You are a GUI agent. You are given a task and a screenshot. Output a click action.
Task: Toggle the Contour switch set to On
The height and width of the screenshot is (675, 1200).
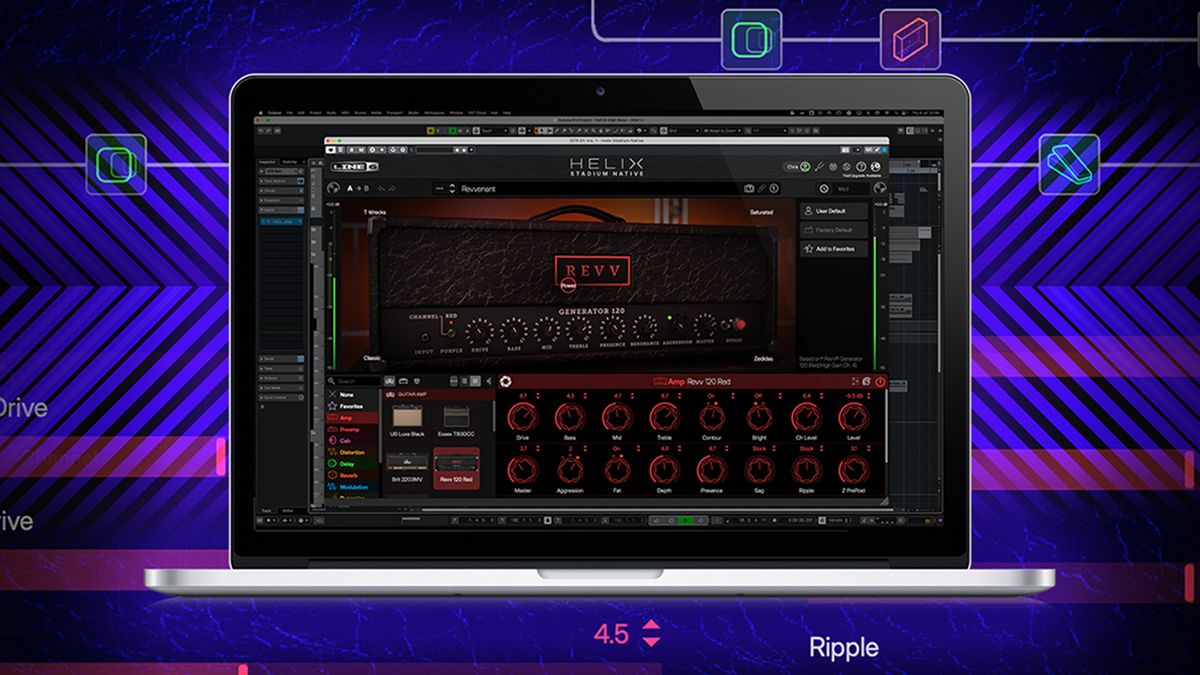712,417
